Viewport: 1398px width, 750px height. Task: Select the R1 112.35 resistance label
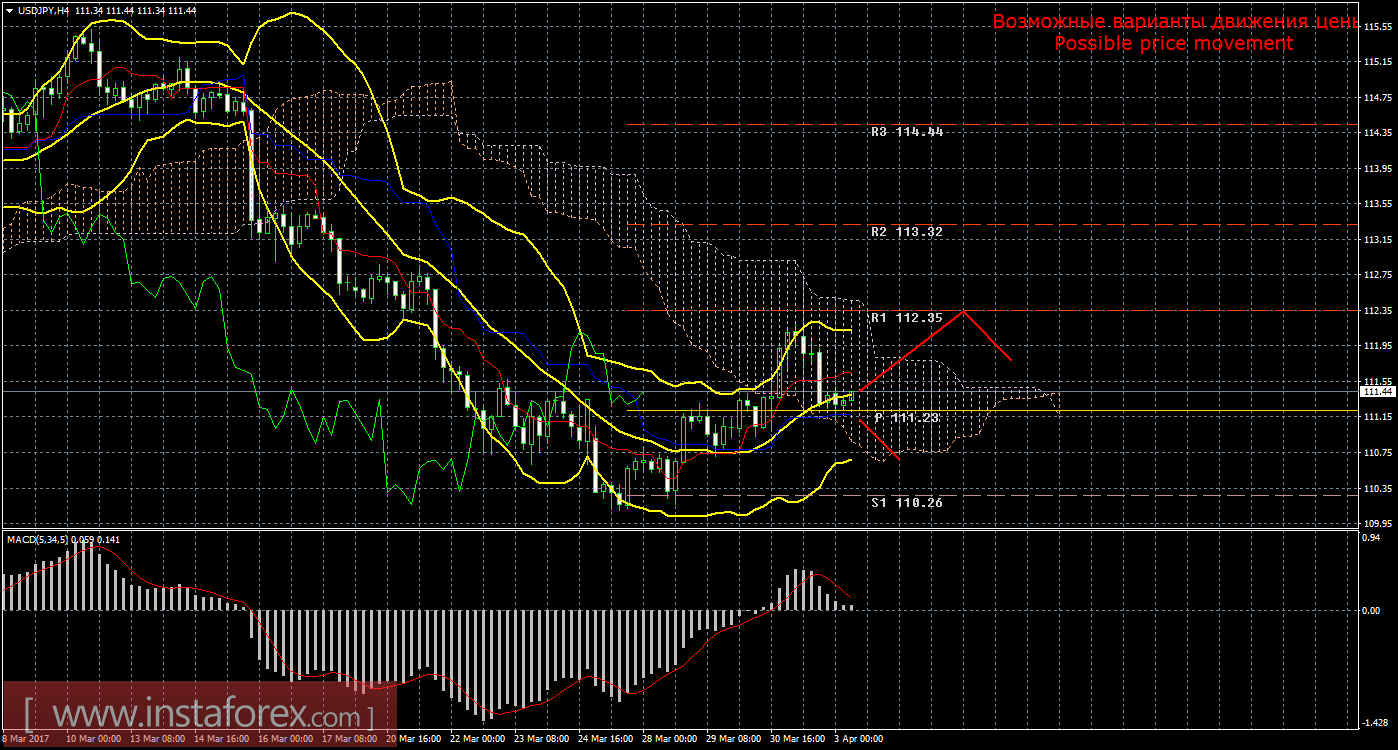click(906, 318)
